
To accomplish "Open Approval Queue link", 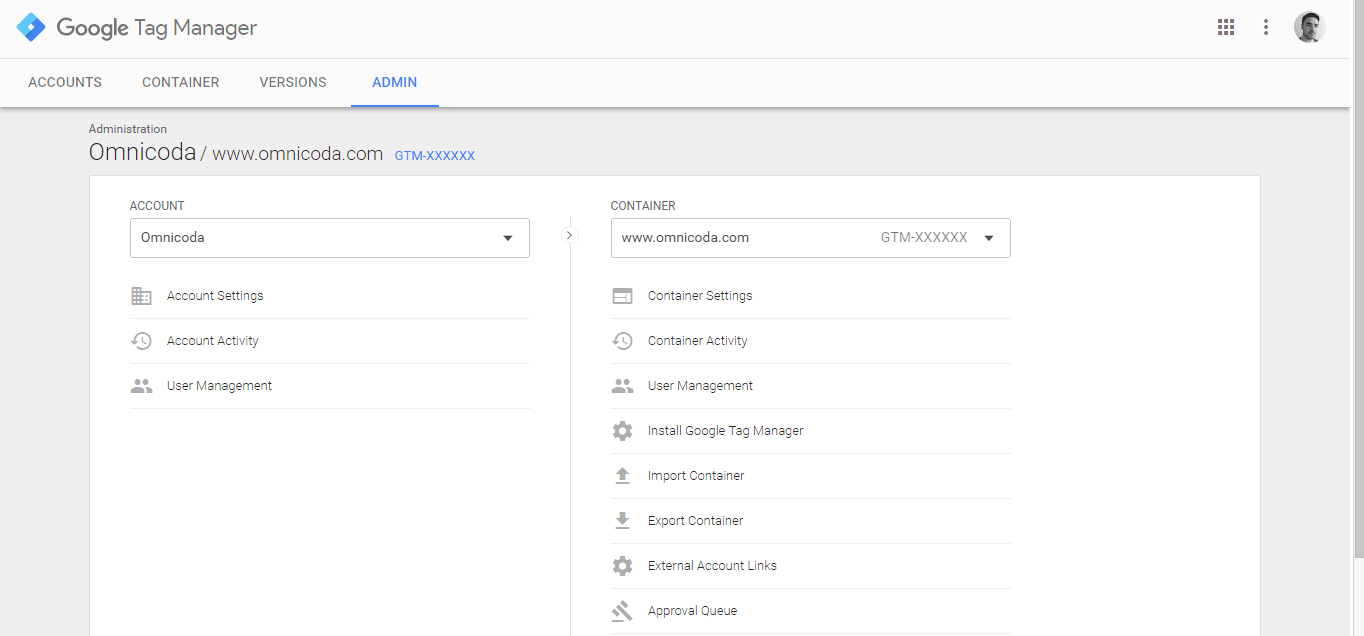I will click(692, 611).
